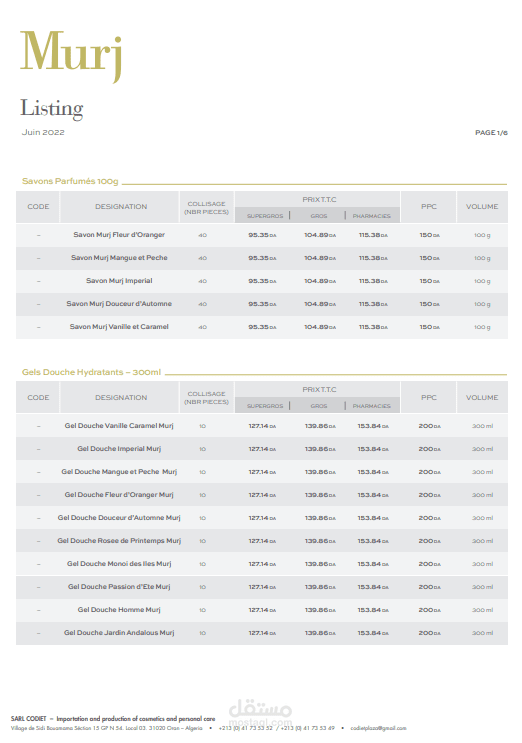Viewport: 522px width, 743px height.
Task: Select "Gel Douche Mangue et Peche Murj" row name
Action: tap(119, 471)
